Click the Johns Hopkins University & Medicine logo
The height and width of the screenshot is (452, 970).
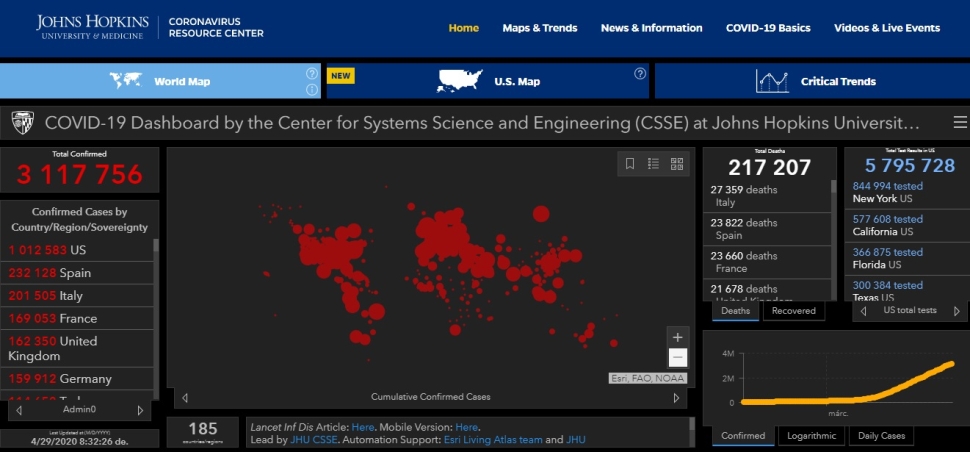93,27
